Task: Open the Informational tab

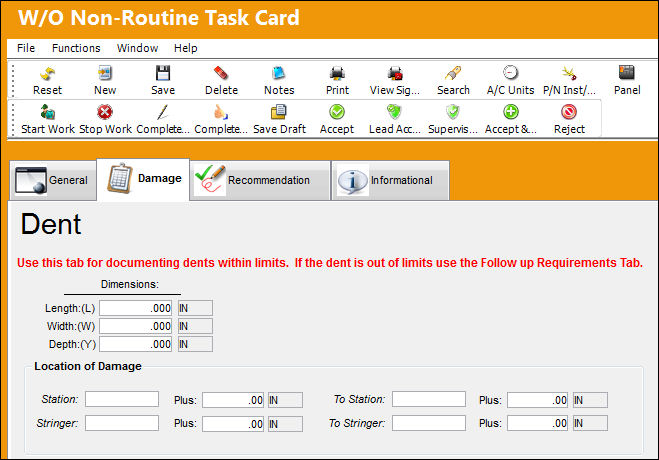Action: [390, 180]
